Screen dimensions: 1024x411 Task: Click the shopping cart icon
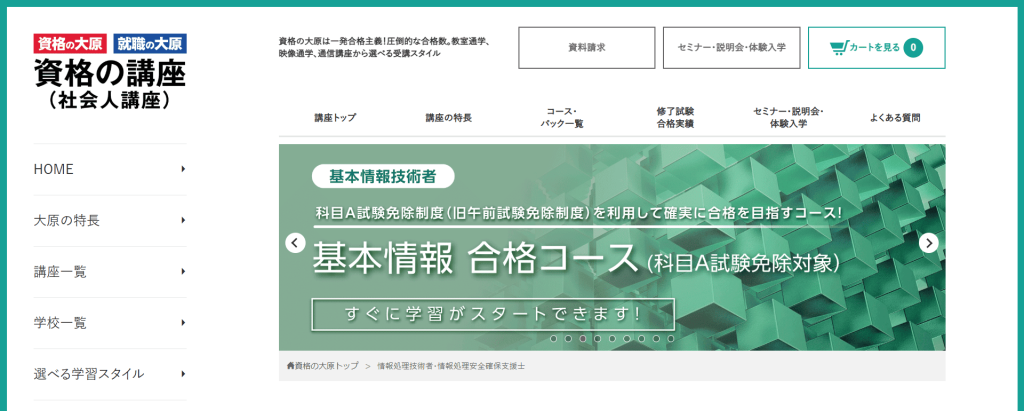(x=839, y=48)
